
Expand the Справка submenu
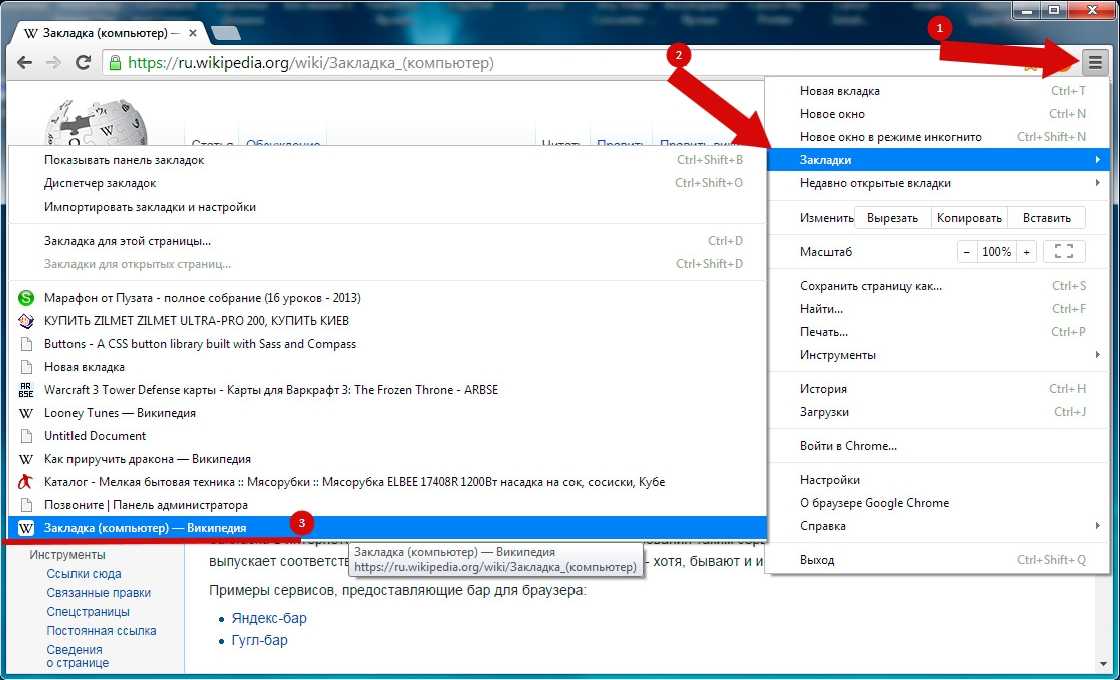click(x=939, y=526)
